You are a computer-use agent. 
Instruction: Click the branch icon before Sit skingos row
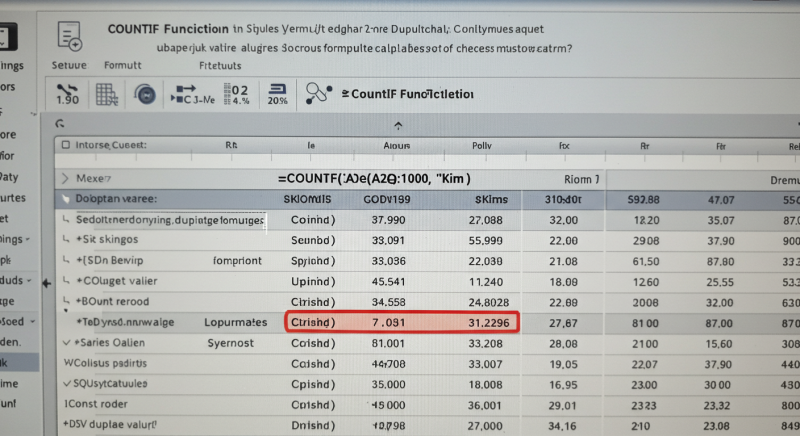(x=65, y=239)
